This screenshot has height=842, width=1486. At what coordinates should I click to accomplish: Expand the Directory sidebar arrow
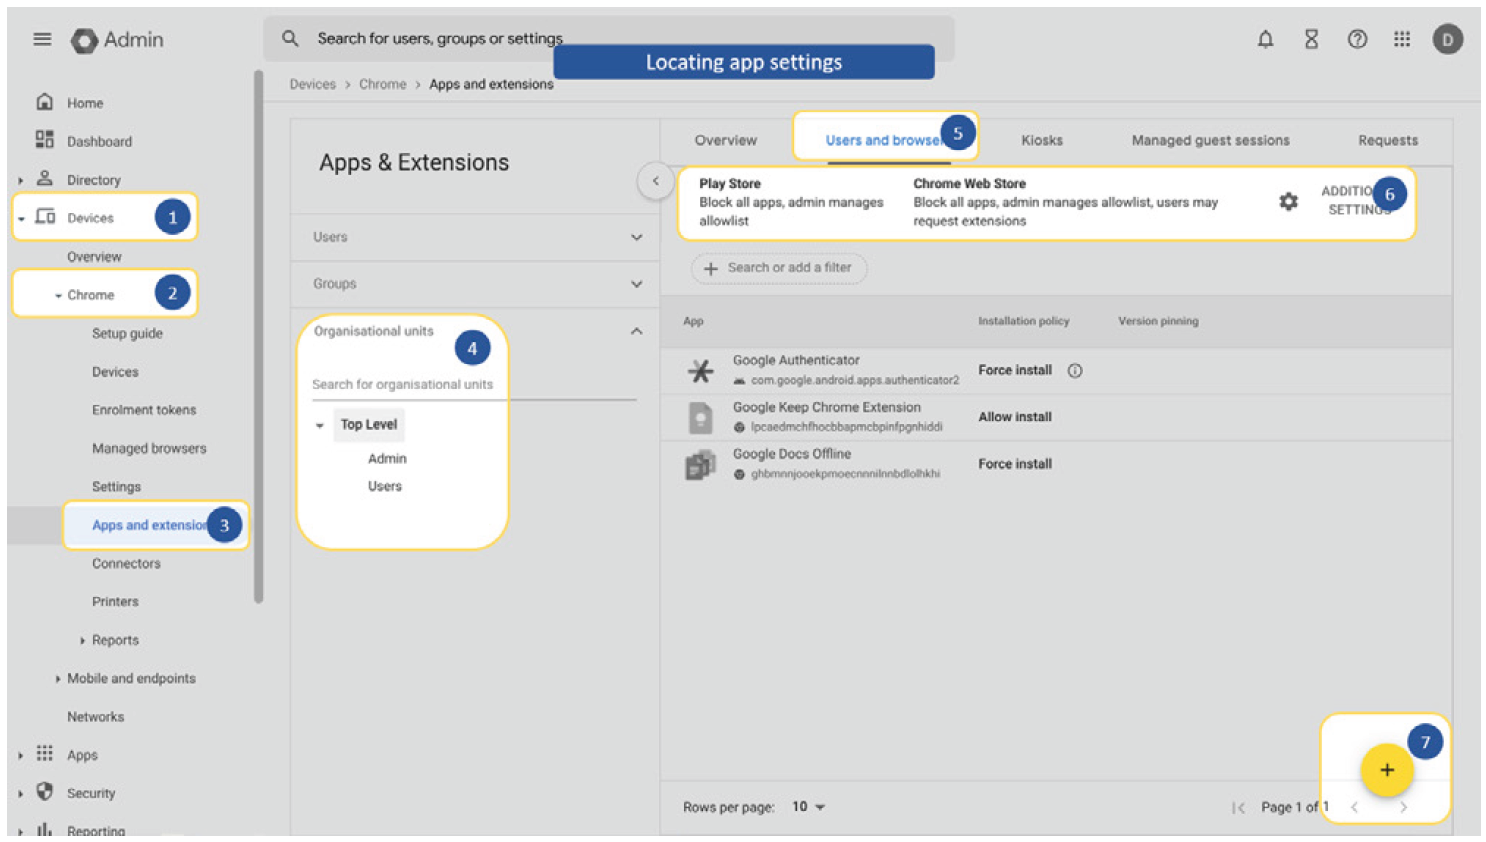(20, 180)
